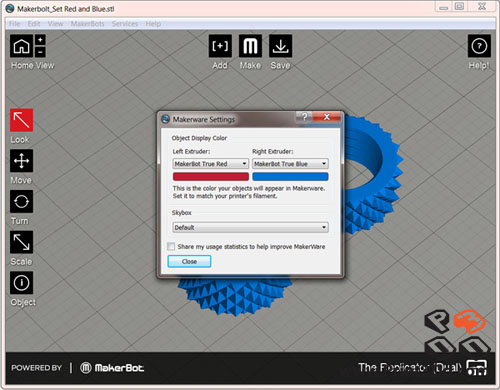The image size is (500, 390).
Task: Select the Scale tool
Action: pyautogui.click(x=21, y=242)
